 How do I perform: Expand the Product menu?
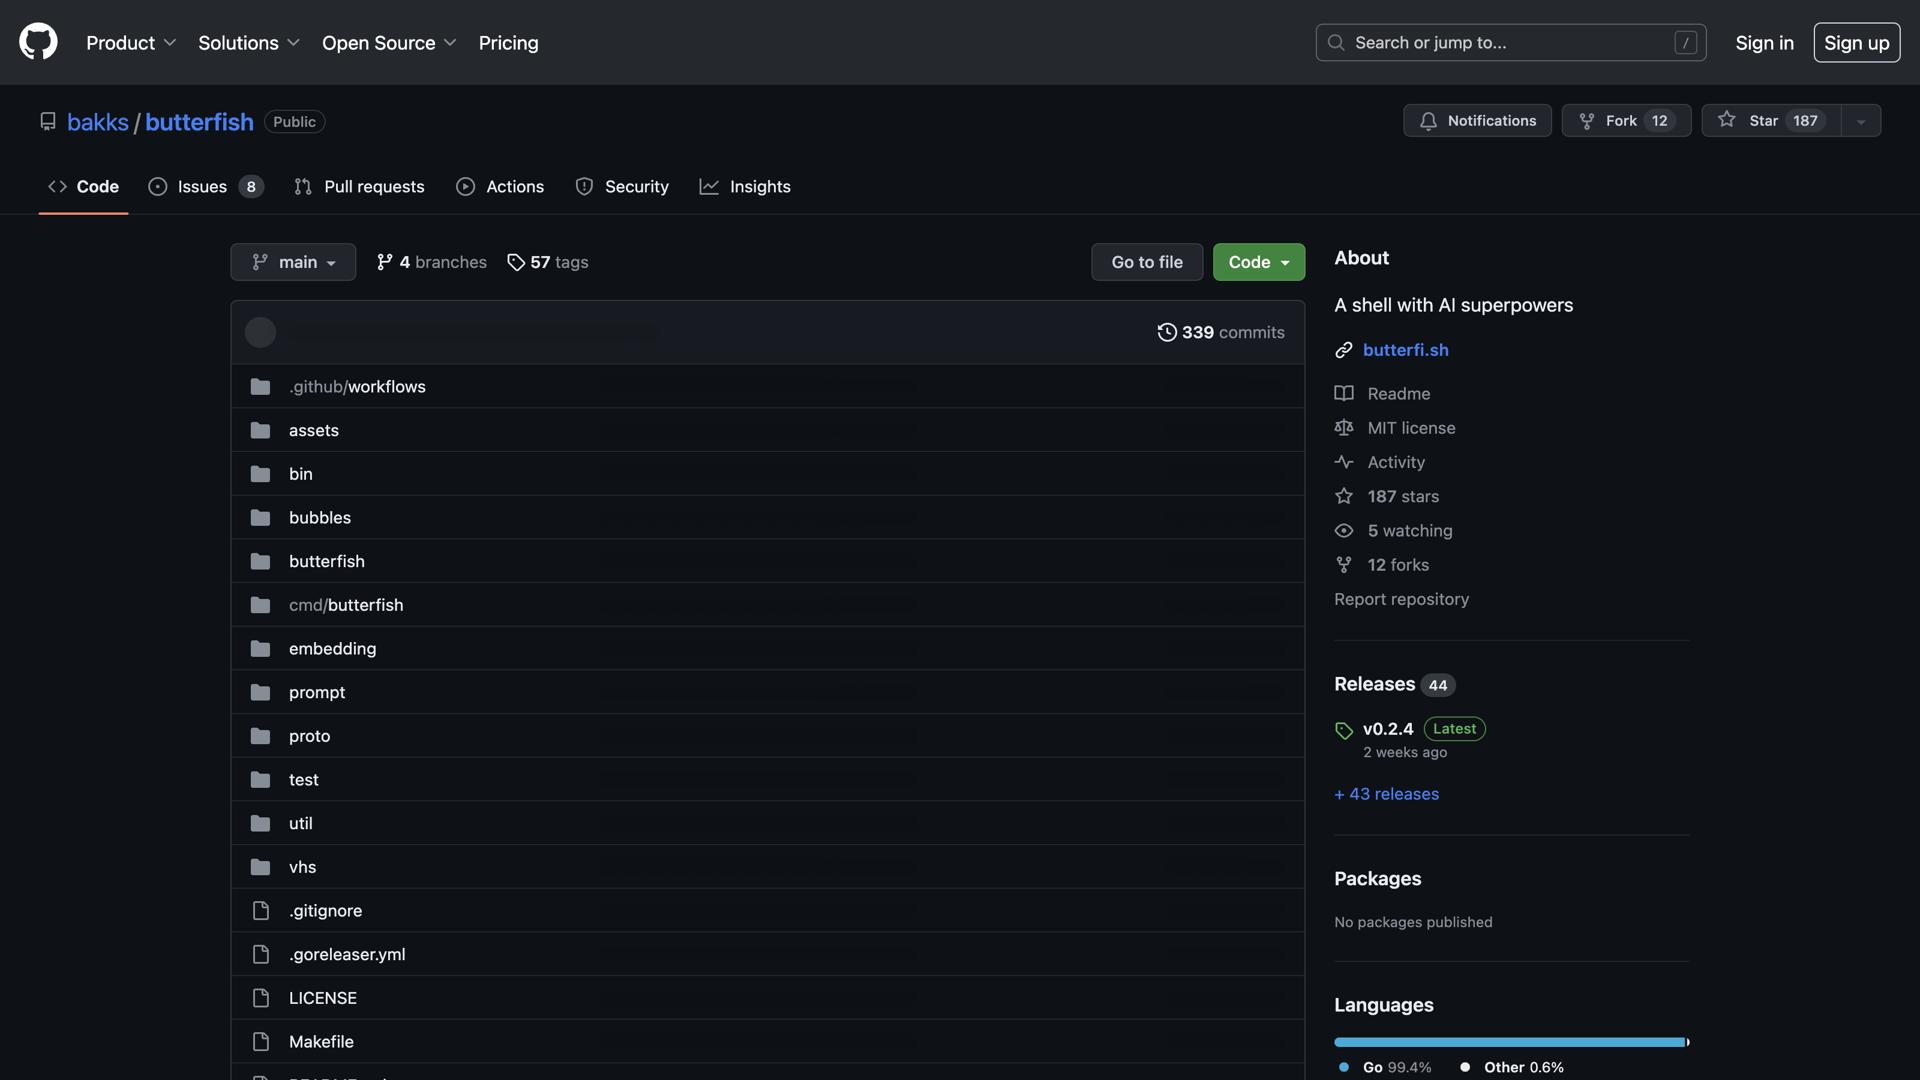(x=131, y=43)
